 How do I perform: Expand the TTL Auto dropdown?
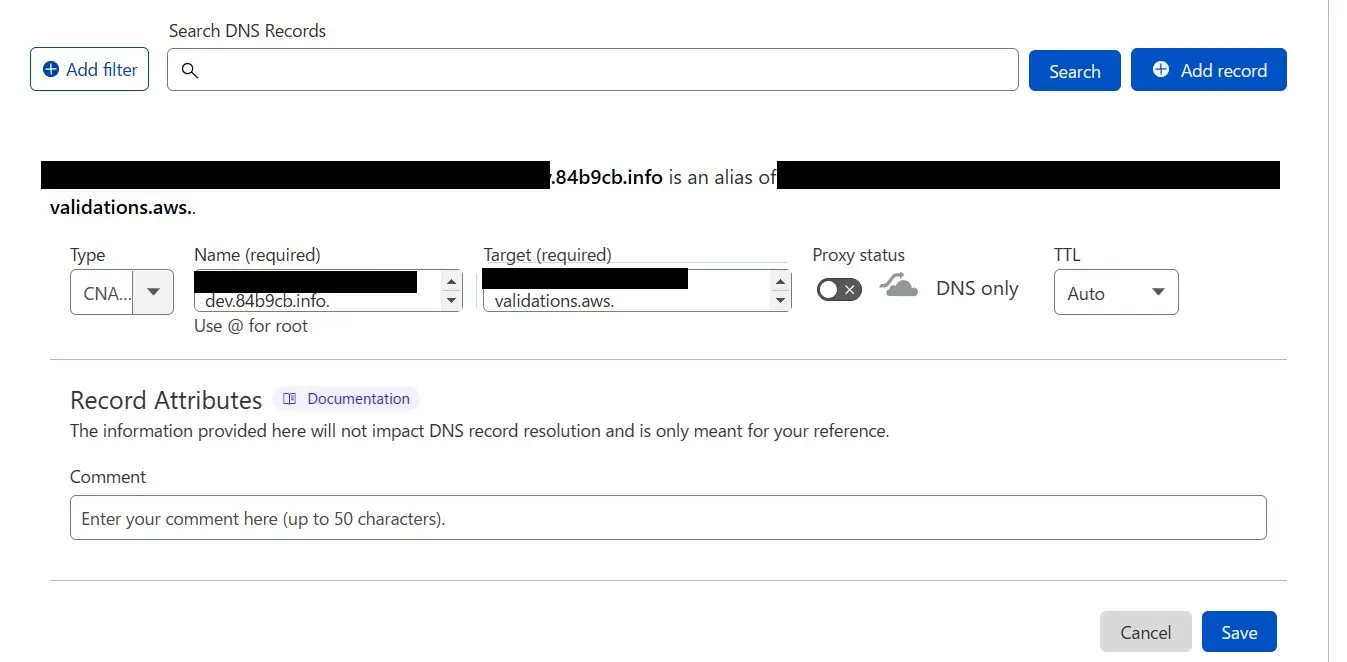pos(1116,293)
